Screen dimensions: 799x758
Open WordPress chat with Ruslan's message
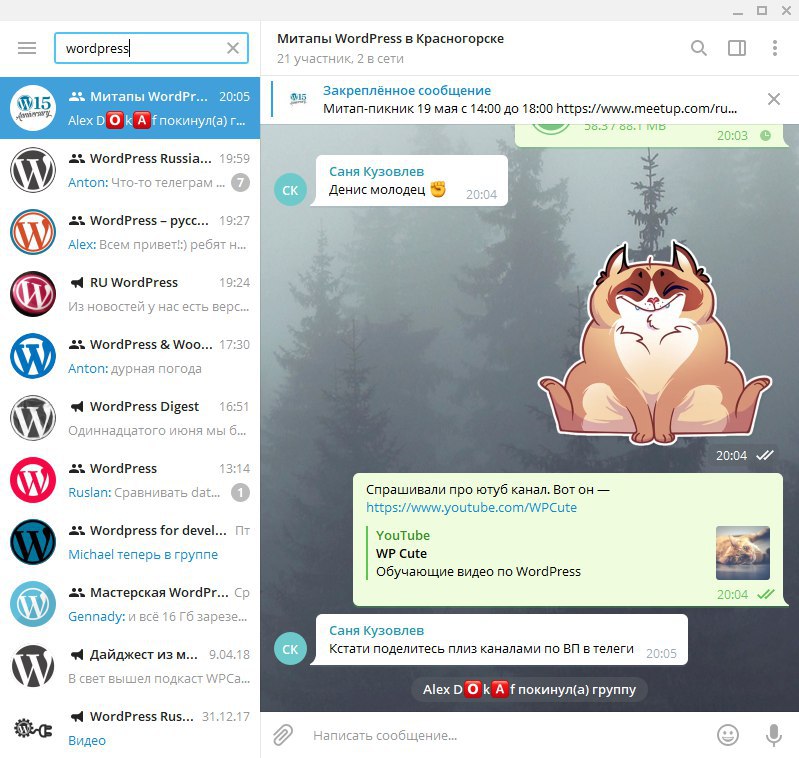pyautogui.click(x=130, y=480)
